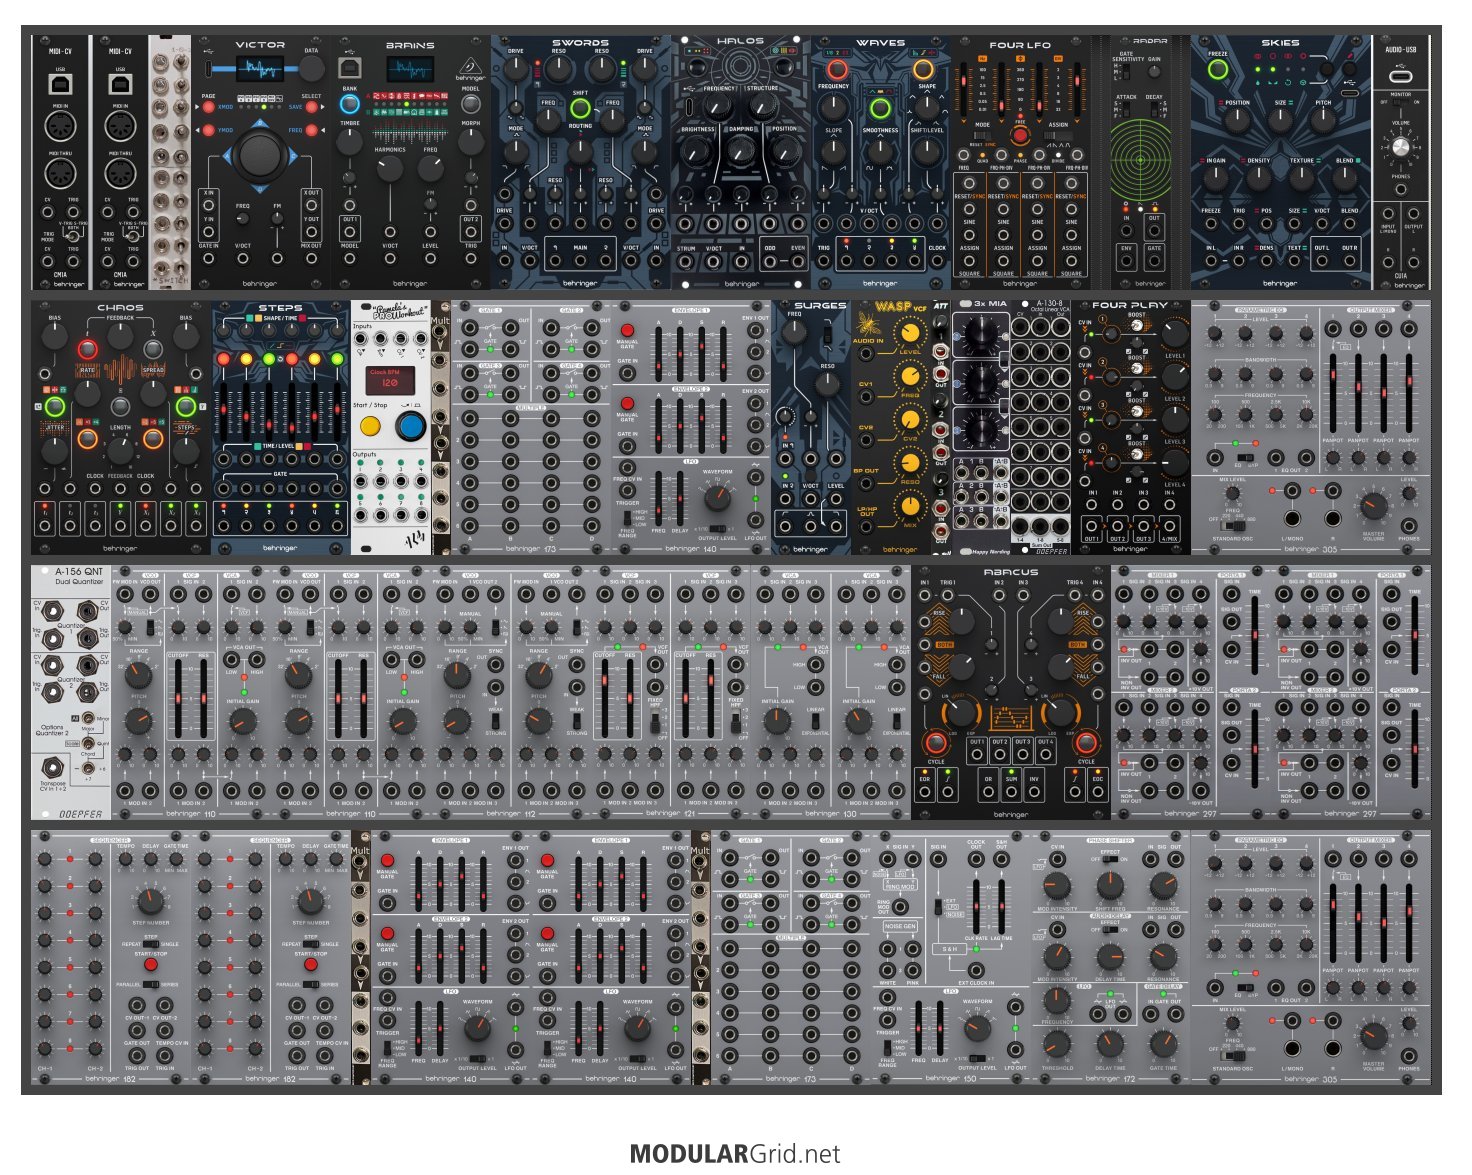Click the DATA knob on Victor

point(312,69)
